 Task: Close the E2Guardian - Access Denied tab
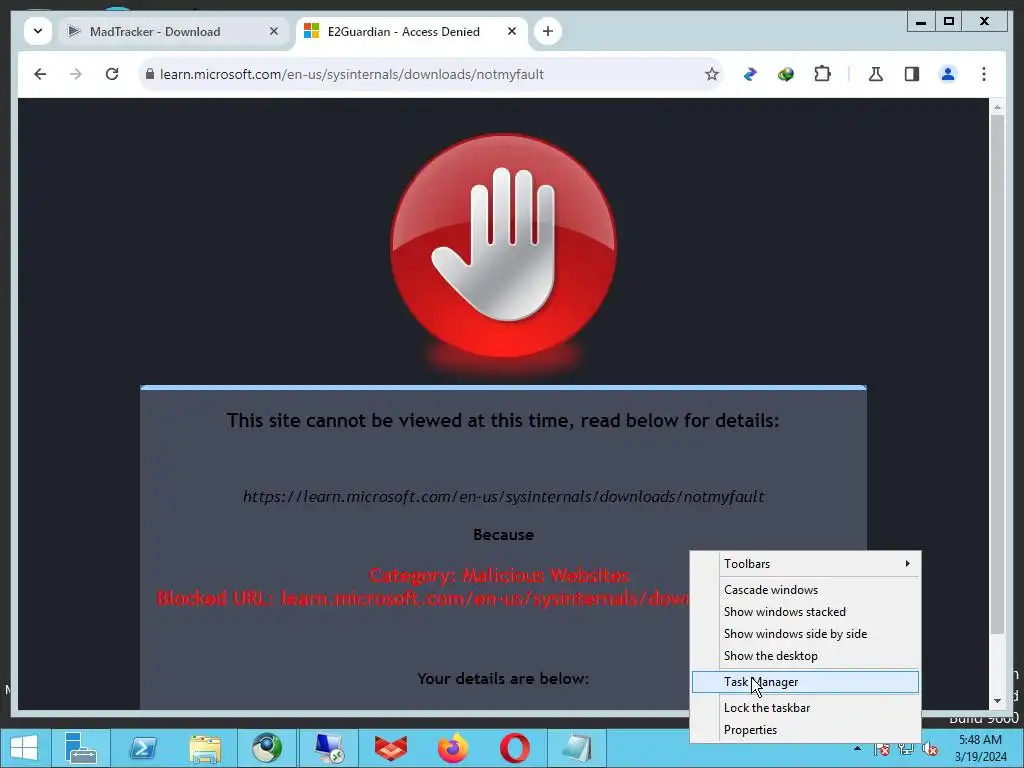512,31
